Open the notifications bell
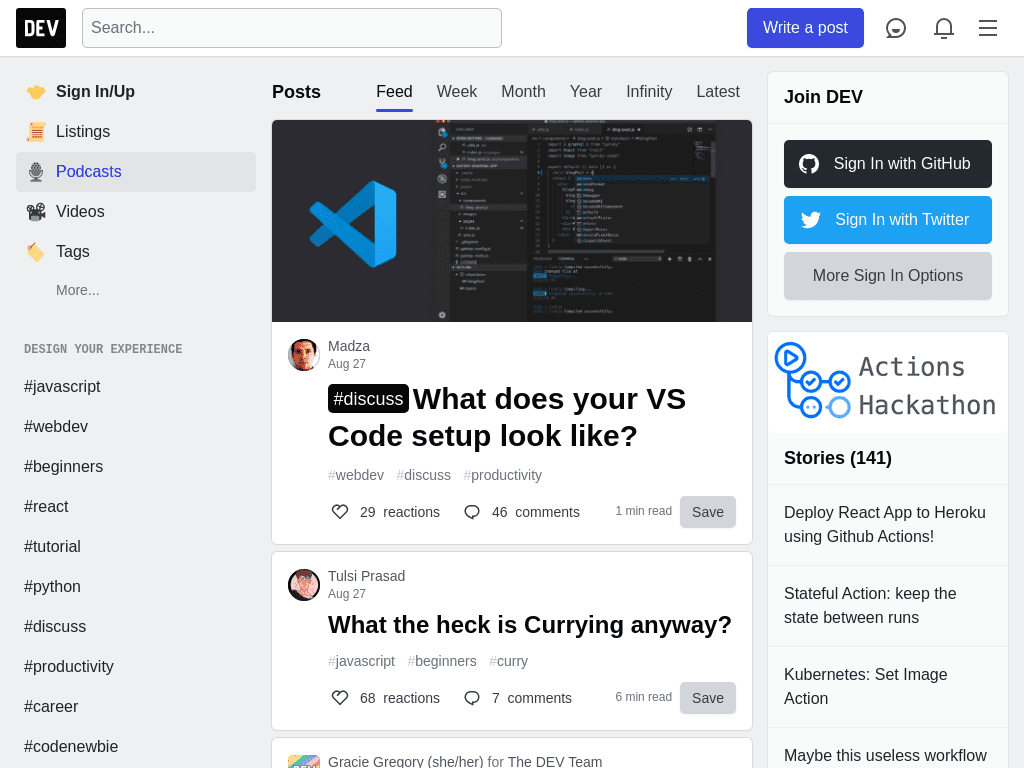This screenshot has width=1024, height=768. 944,28
